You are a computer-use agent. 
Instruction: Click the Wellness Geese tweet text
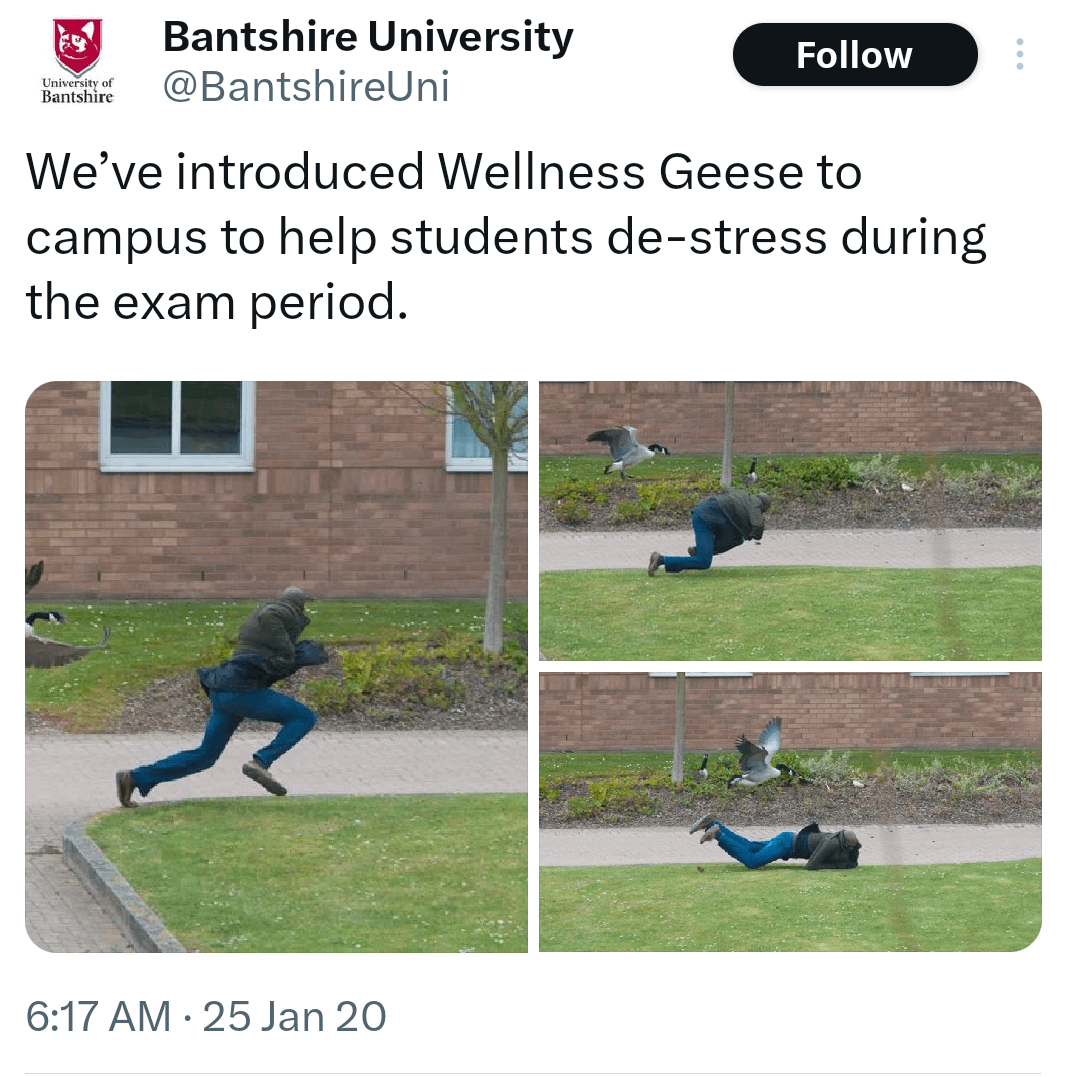pos(506,236)
